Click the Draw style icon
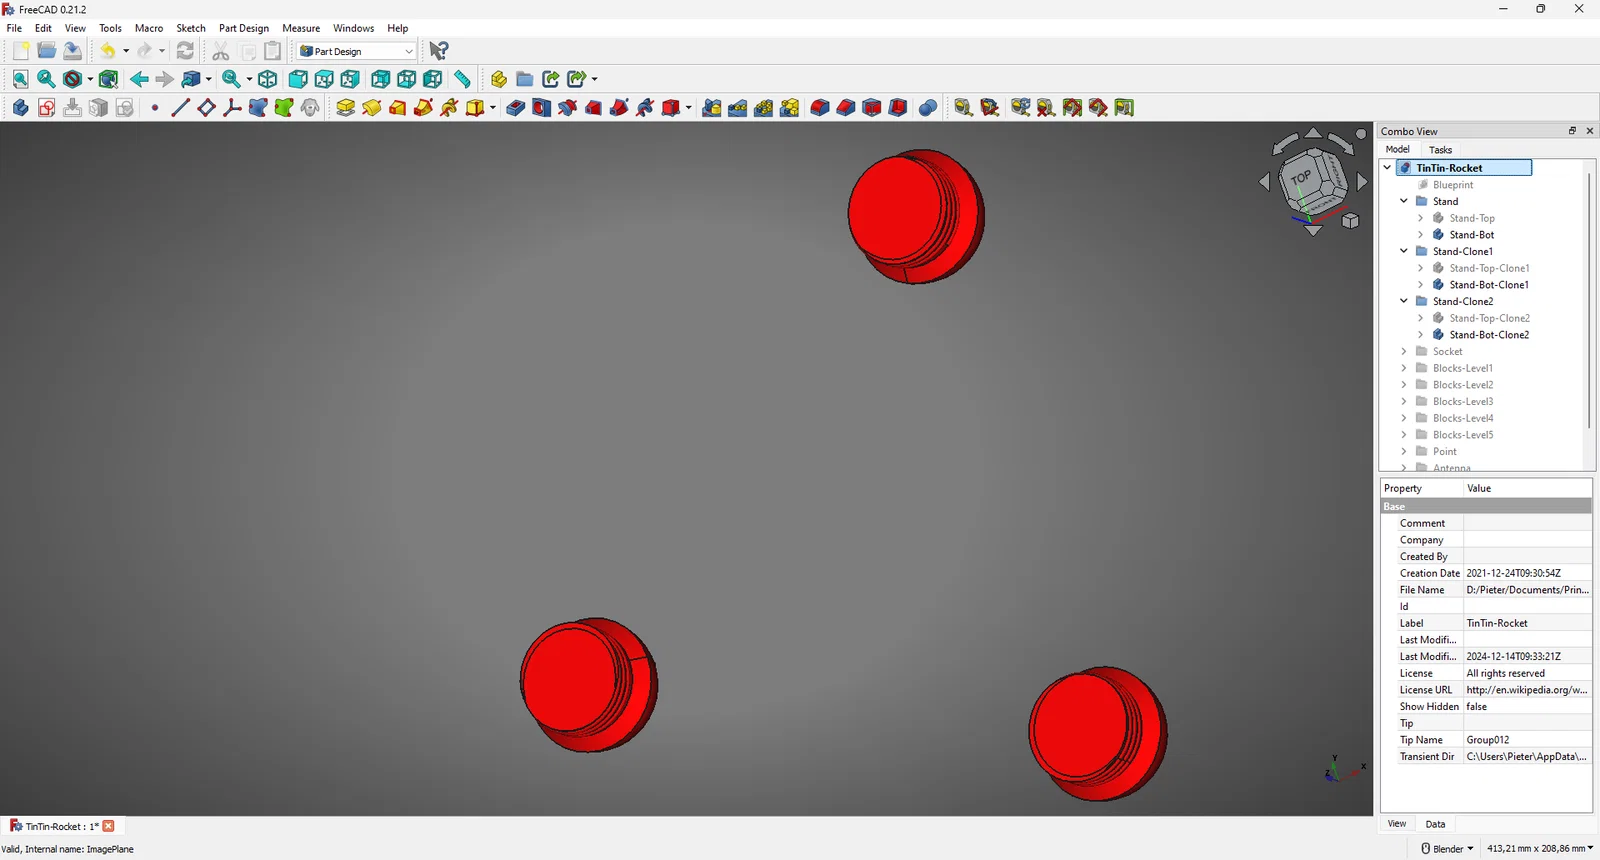This screenshot has width=1600, height=860. pos(72,79)
